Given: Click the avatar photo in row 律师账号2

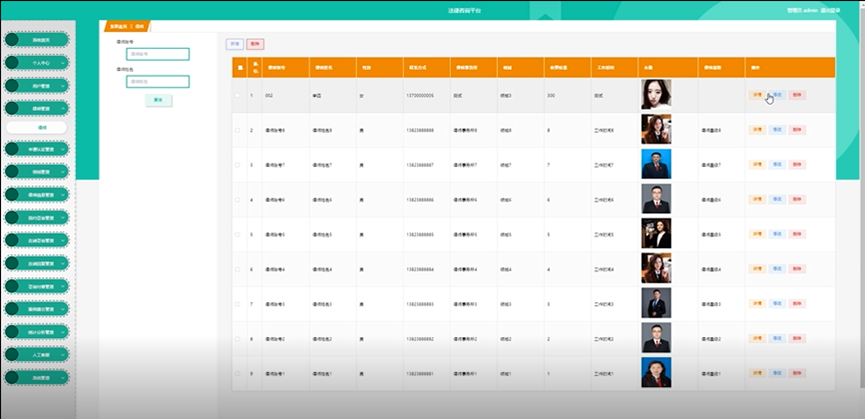Looking at the screenshot, I should tap(656, 337).
